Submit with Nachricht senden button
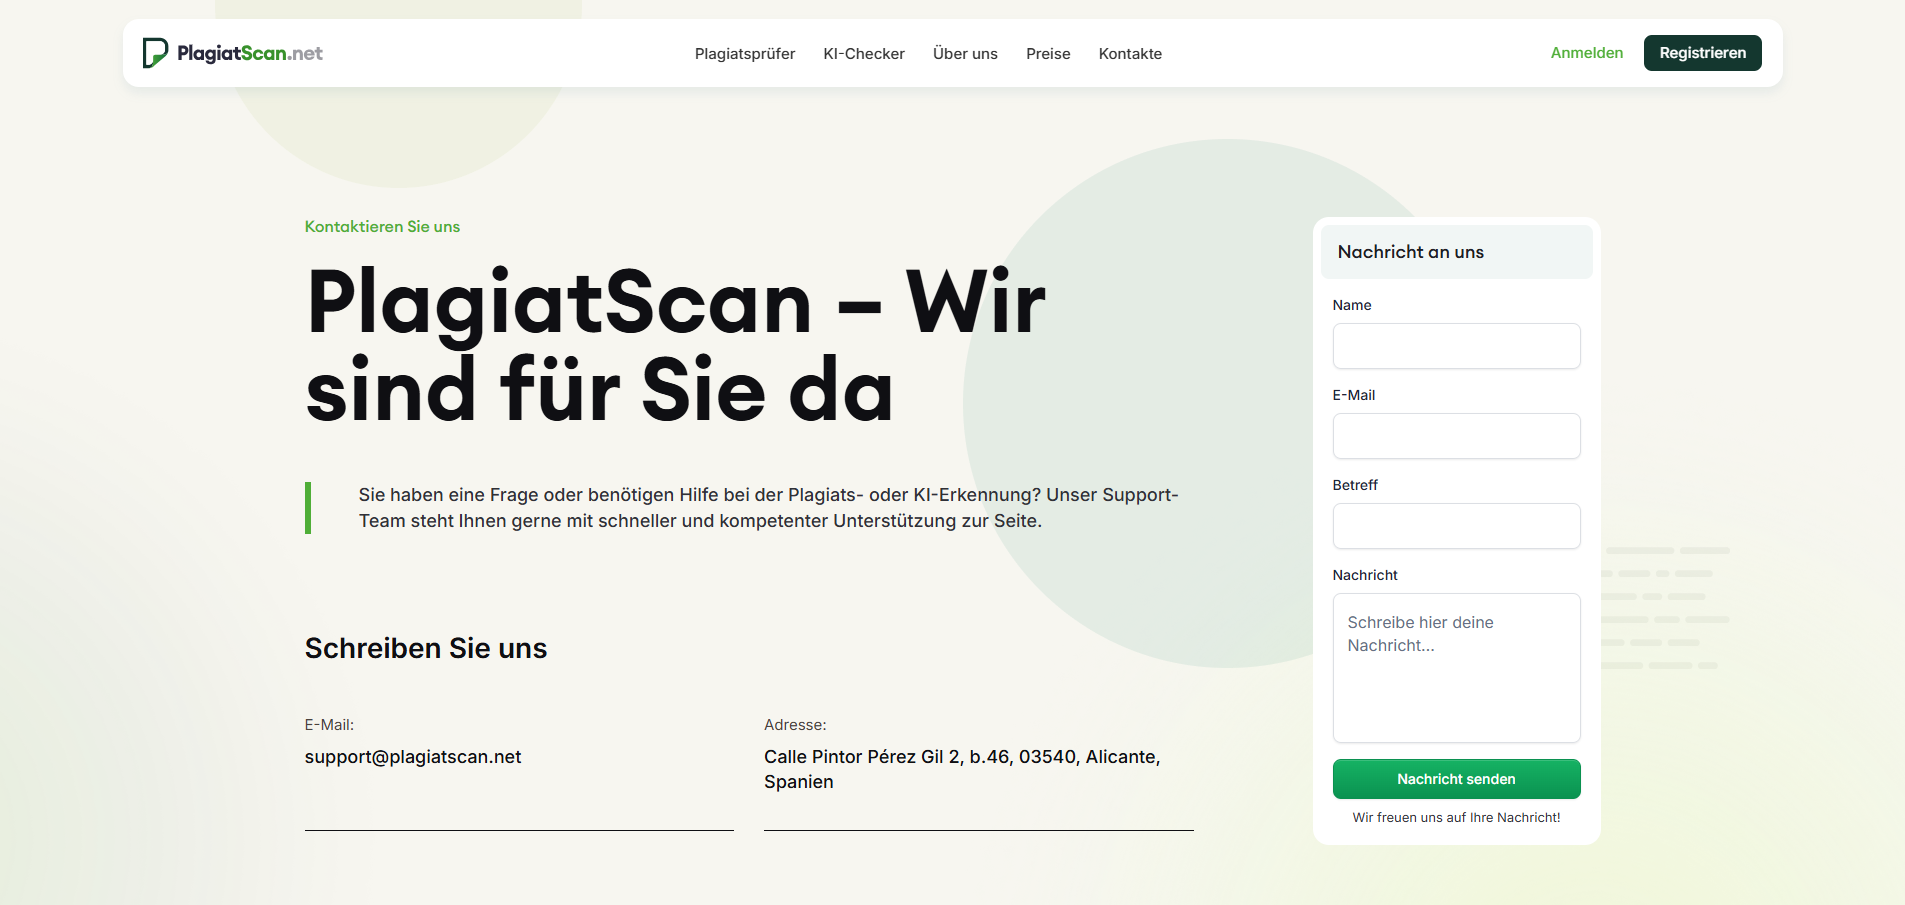This screenshot has width=1905, height=905. tap(1457, 779)
